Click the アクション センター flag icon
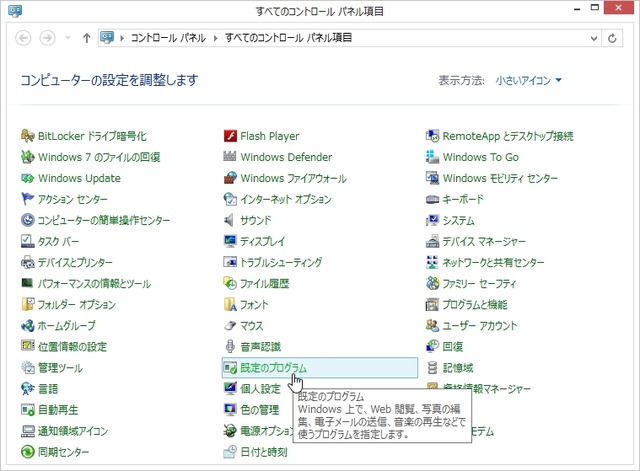The image size is (640, 471). click(x=27, y=199)
